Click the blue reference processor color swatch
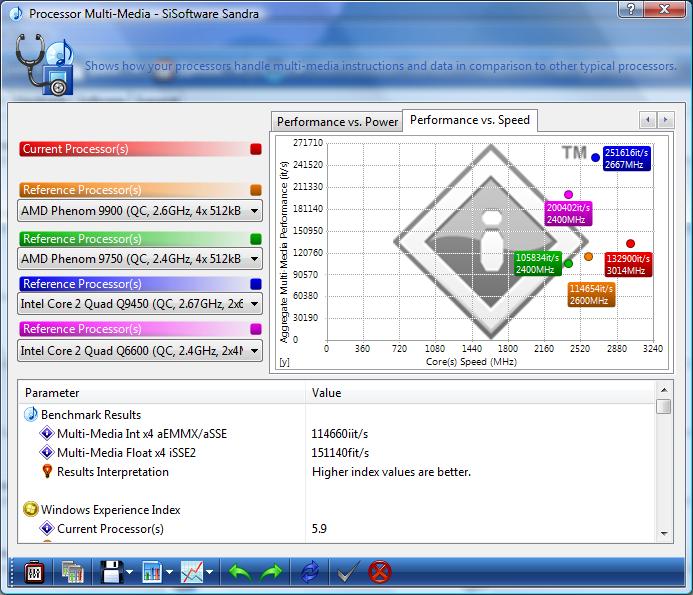 click(x=255, y=284)
